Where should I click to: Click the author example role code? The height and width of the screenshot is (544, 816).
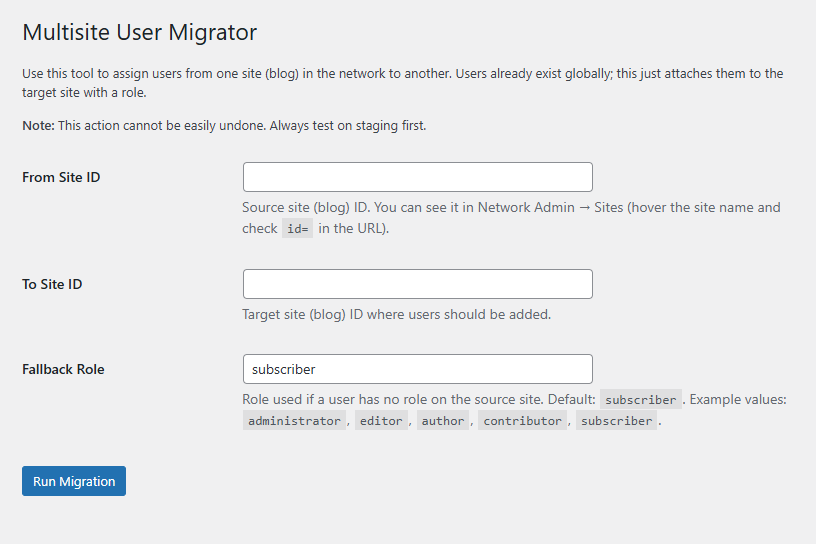[x=443, y=421]
